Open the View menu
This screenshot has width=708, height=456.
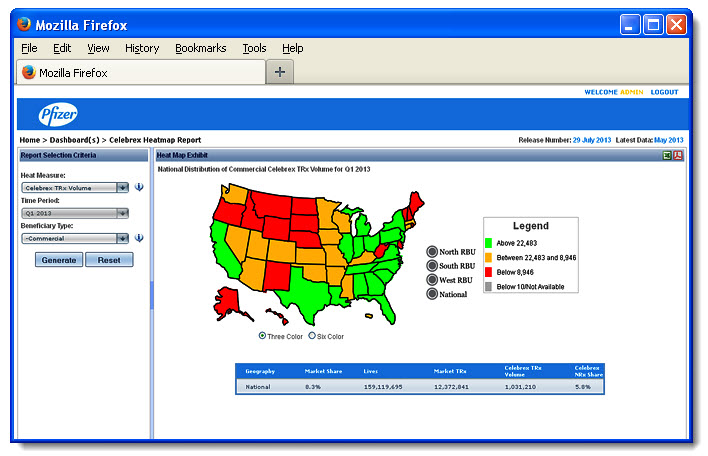[98, 48]
